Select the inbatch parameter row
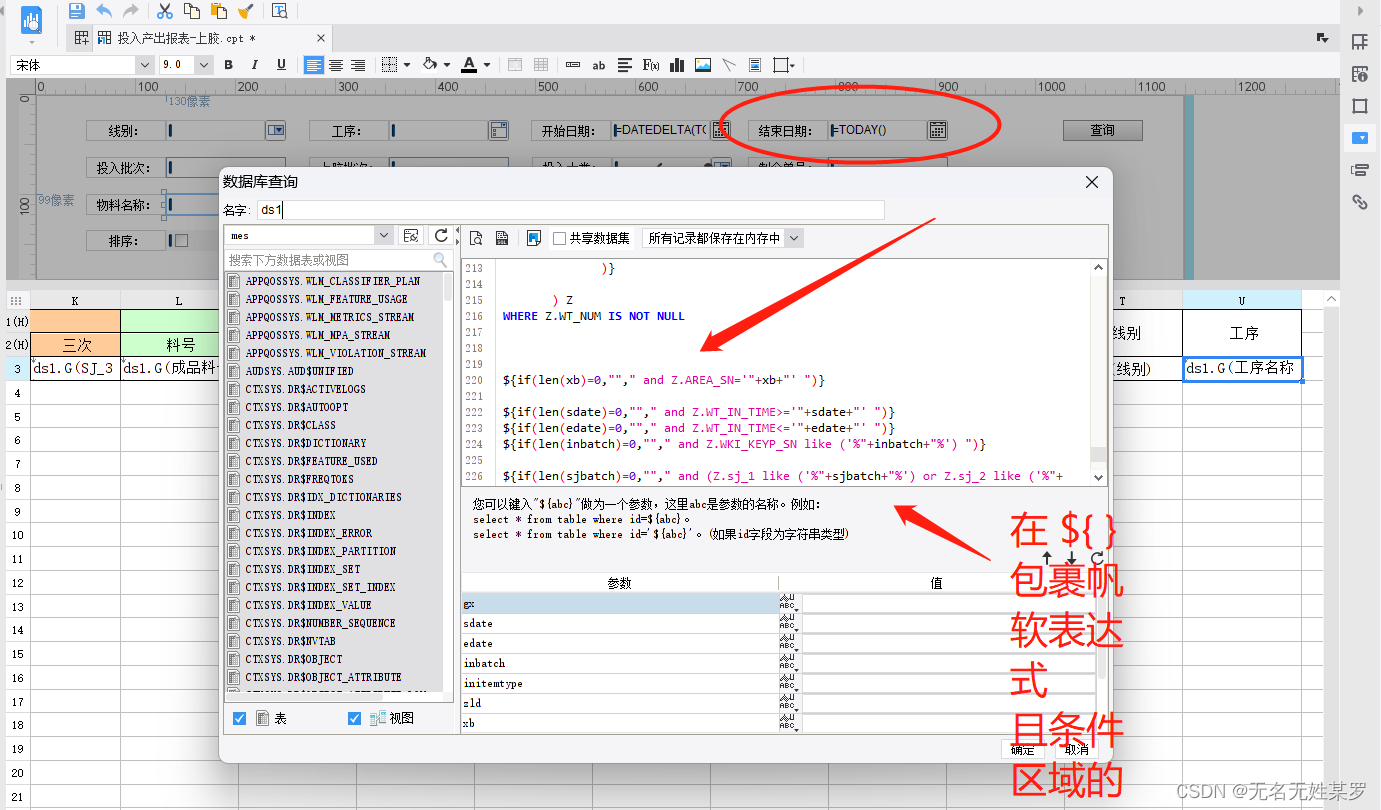The image size is (1381, 810). pyautogui.click(x=619, y=663)
